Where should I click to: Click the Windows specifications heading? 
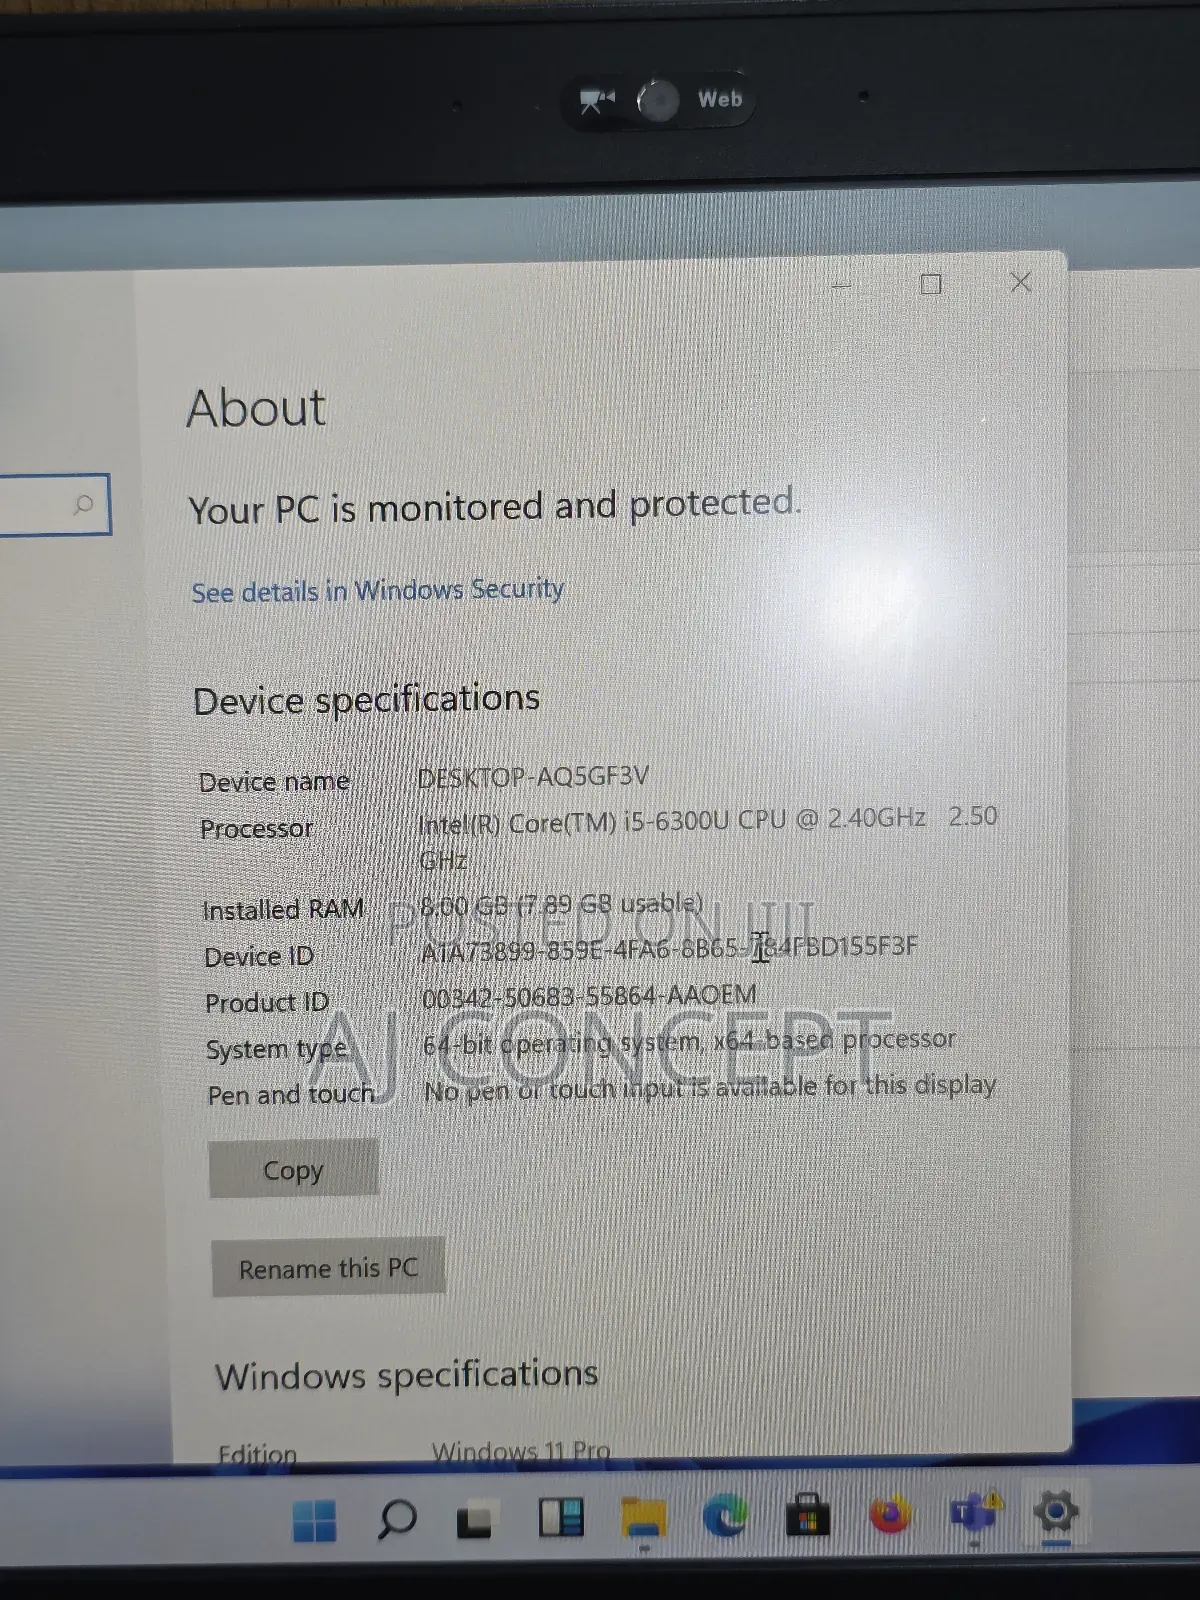(x=406, y=1375)
